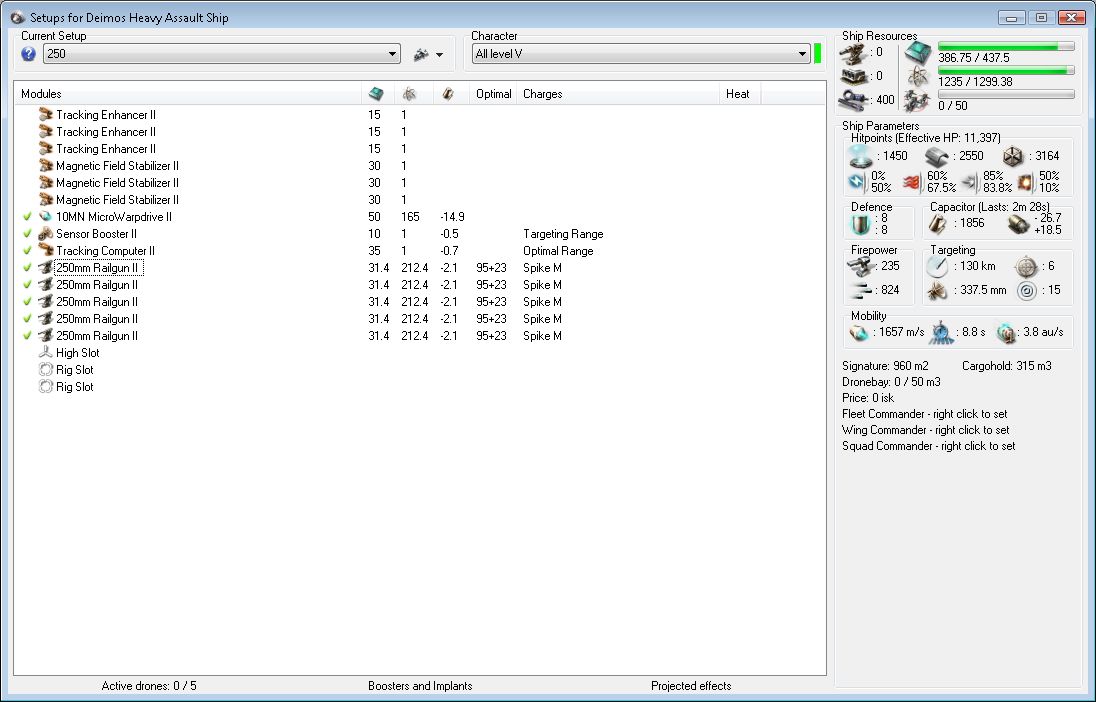Click Spike M charge on first railgun
The width and height of the screenshot is (1096, 702).
542,268
